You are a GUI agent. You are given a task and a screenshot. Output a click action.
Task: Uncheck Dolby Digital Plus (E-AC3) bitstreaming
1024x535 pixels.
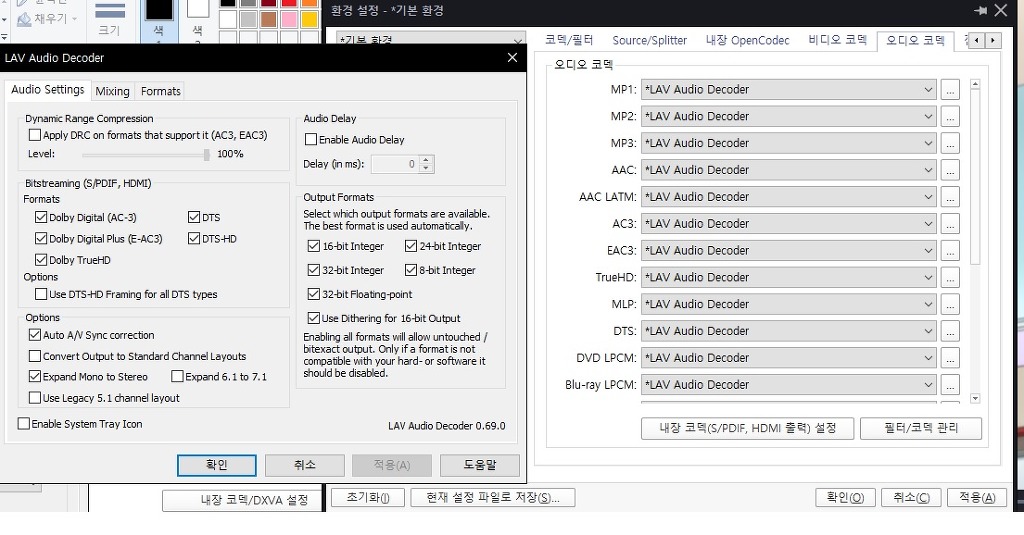(41, 238)
